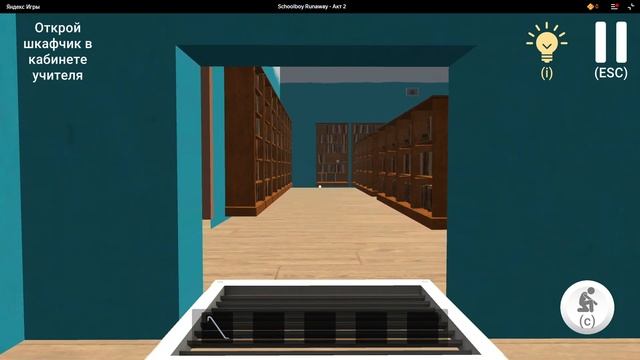Click the orange Yandex coin balance icon
Screen dimensions: 640x360
click(592, 6)
